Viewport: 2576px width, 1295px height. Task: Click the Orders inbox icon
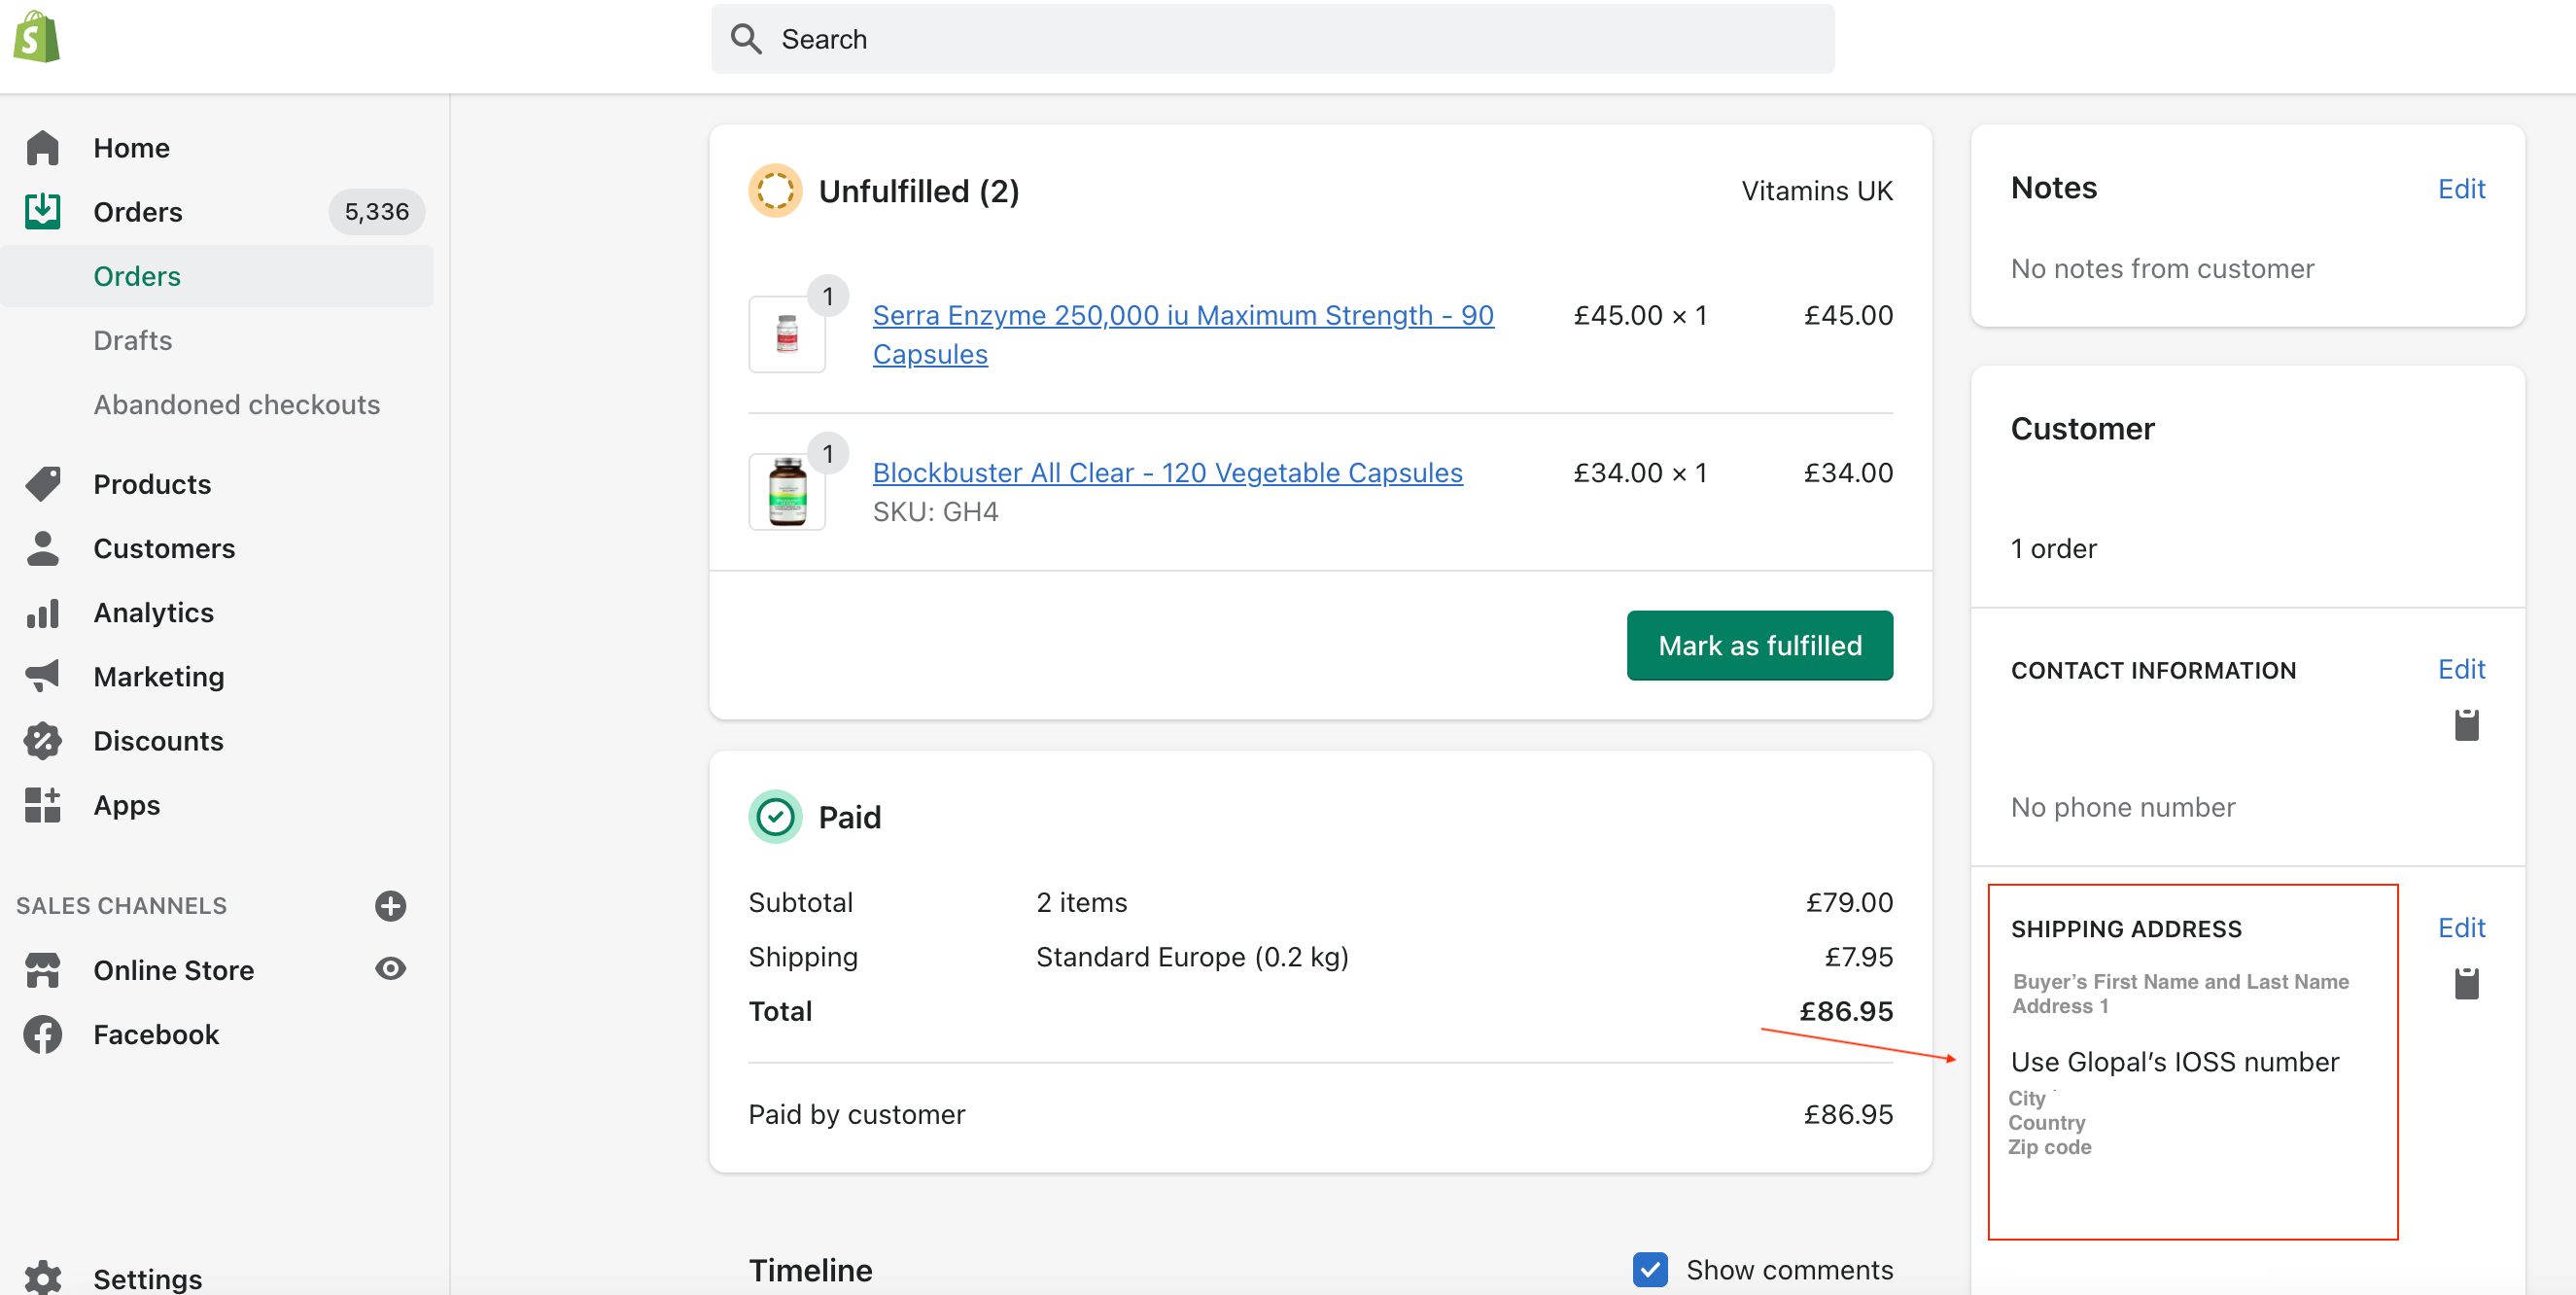click(43, 212)
